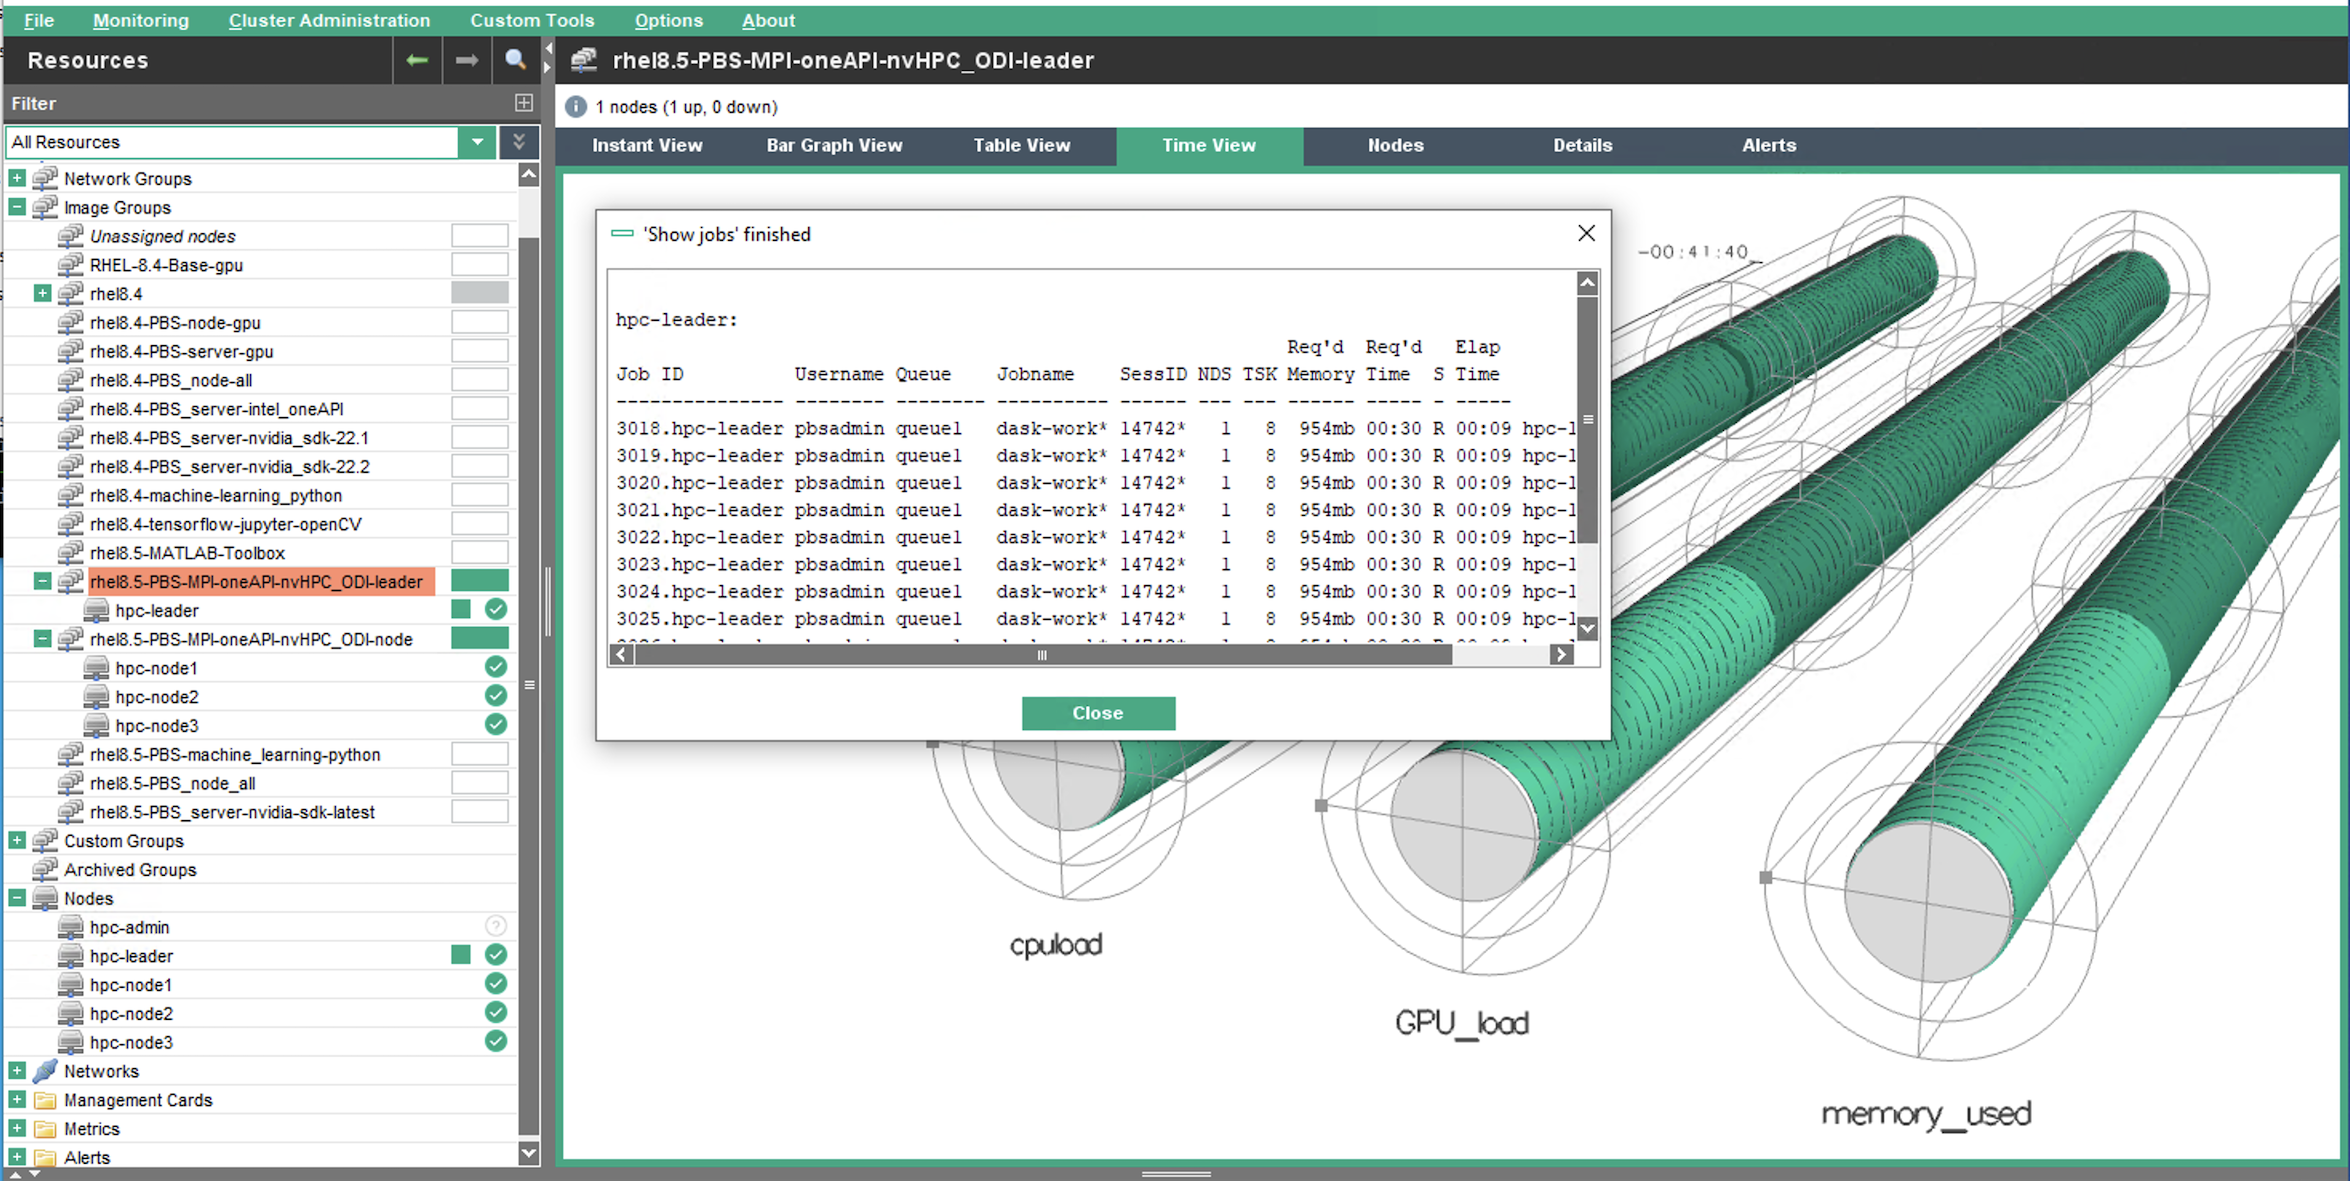
Task: Click the back arrow in Resources header
Action: [417, 60]
